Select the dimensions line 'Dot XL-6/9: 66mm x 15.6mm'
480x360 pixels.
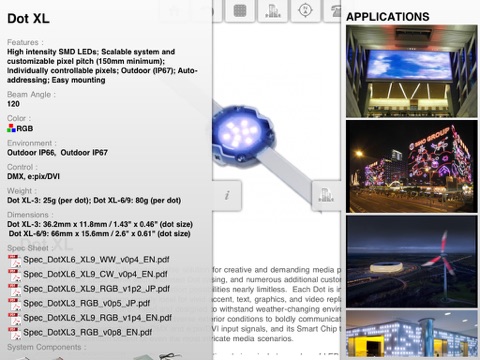pyautogui.click(x=100, y=234)
